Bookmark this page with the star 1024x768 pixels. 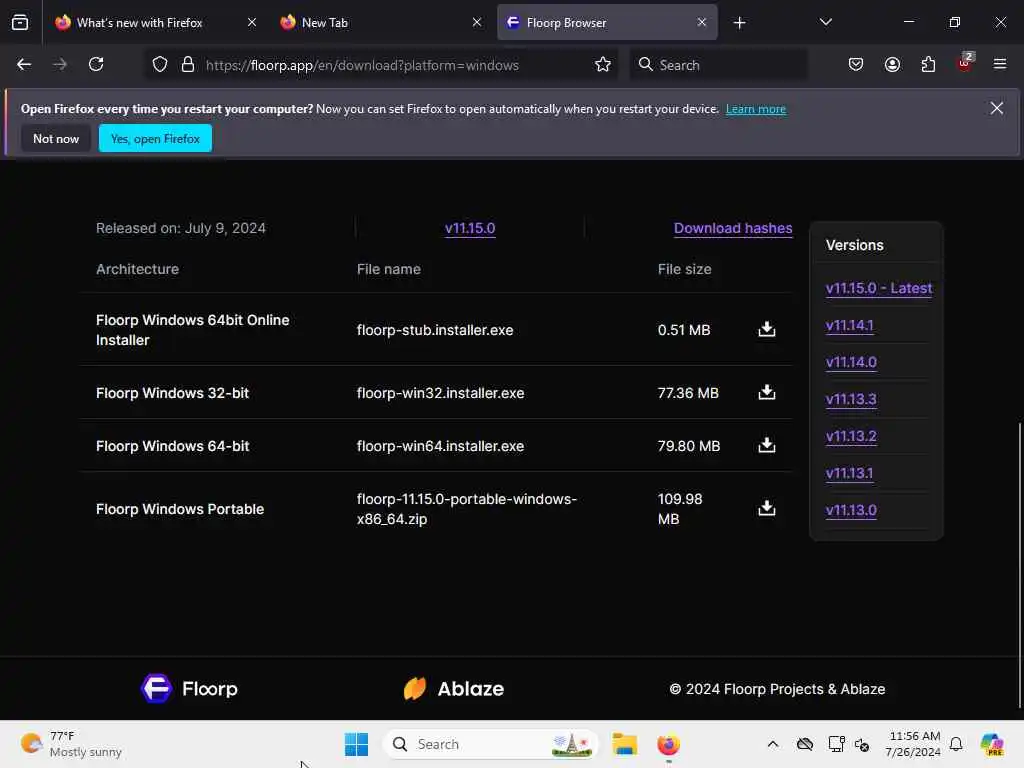pos(603,65)
